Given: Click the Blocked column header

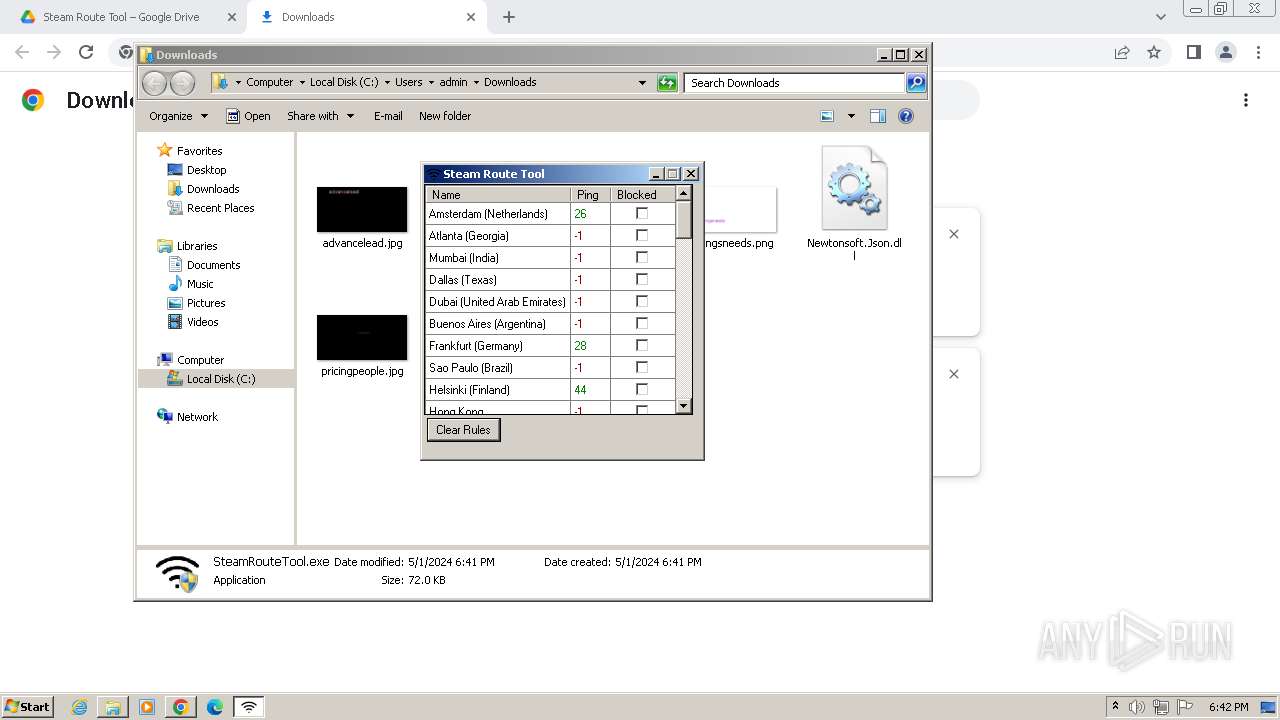Looking at the screenshot, I should (643, 194).
